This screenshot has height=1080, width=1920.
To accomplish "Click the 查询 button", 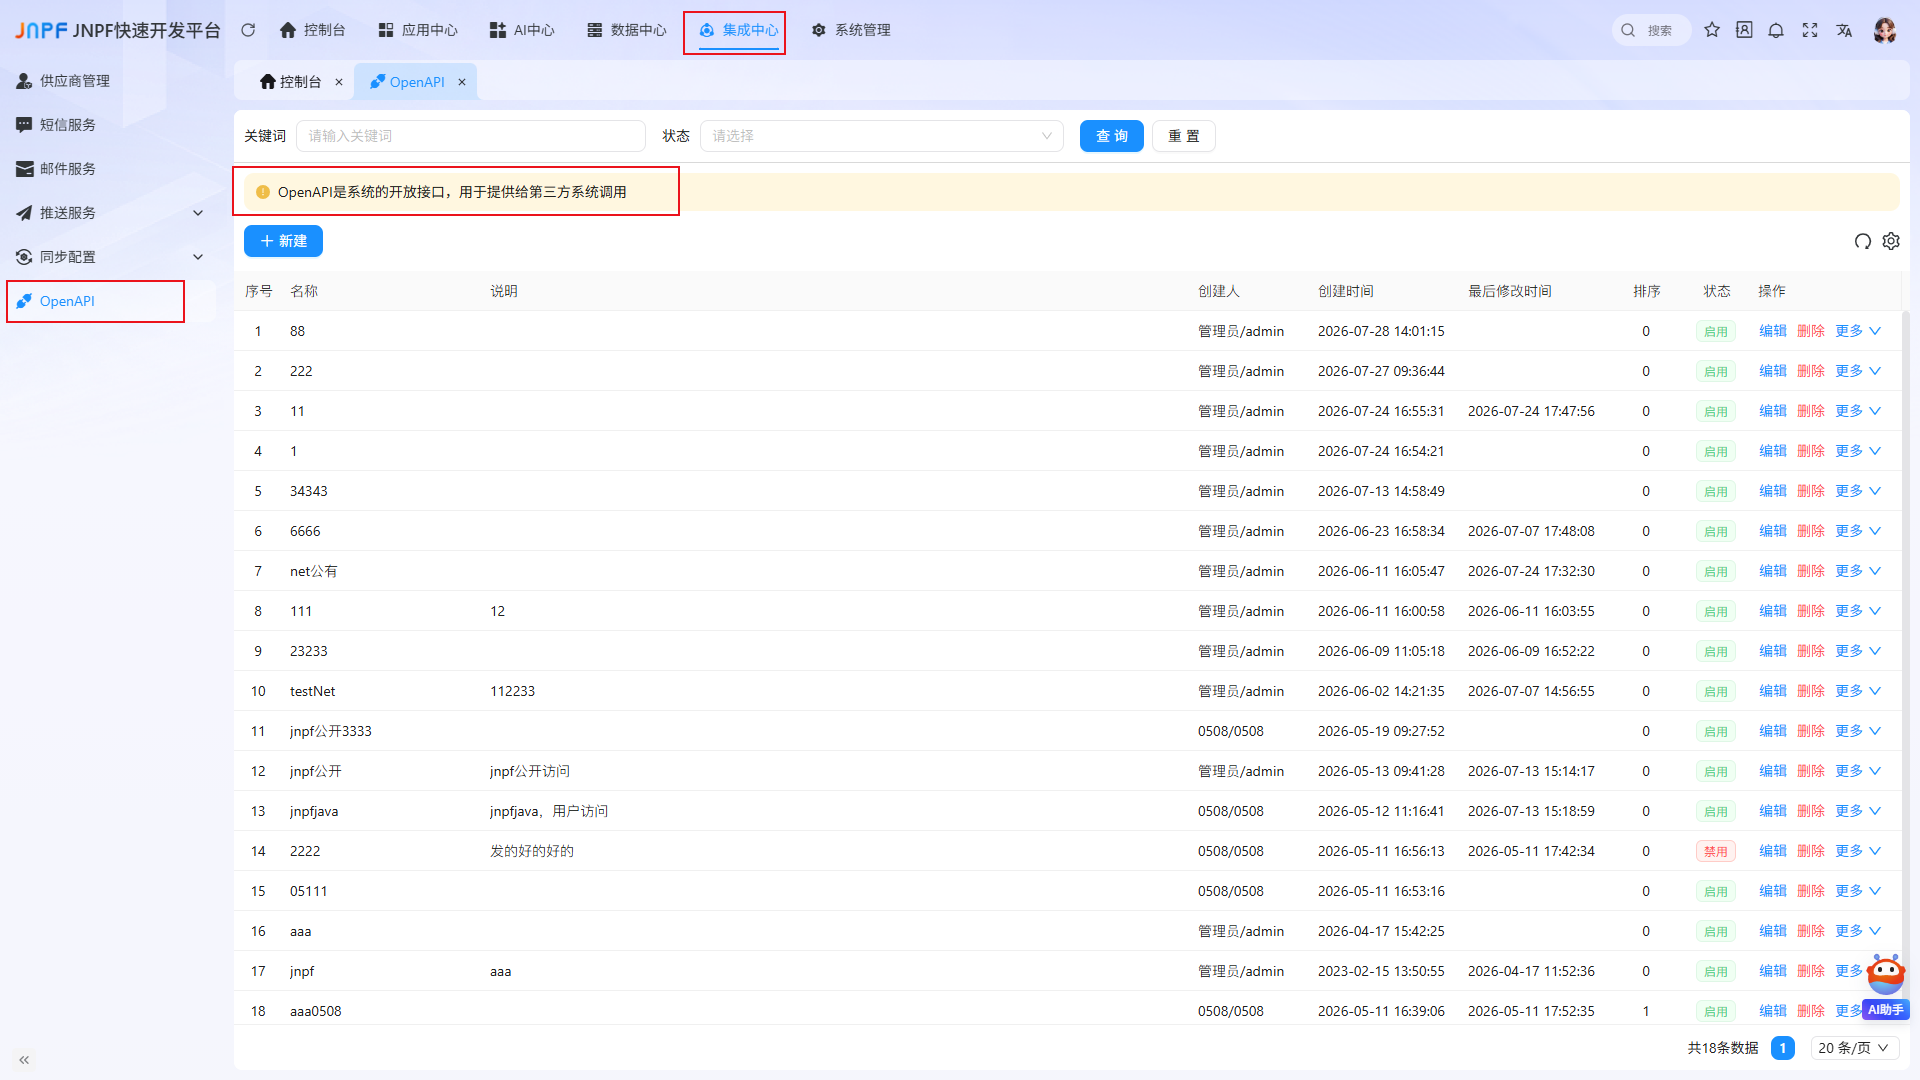I will (1112, 136).
